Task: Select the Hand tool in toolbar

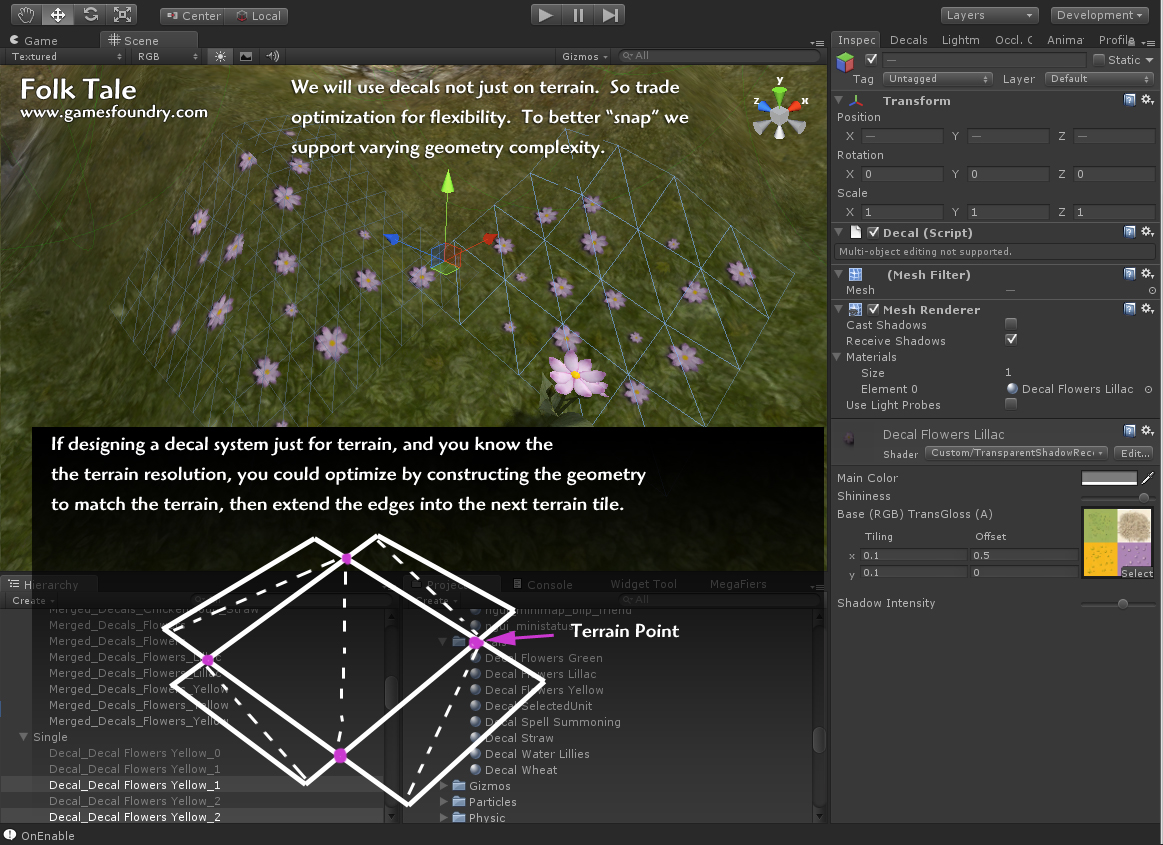Action: coord(26,14)
